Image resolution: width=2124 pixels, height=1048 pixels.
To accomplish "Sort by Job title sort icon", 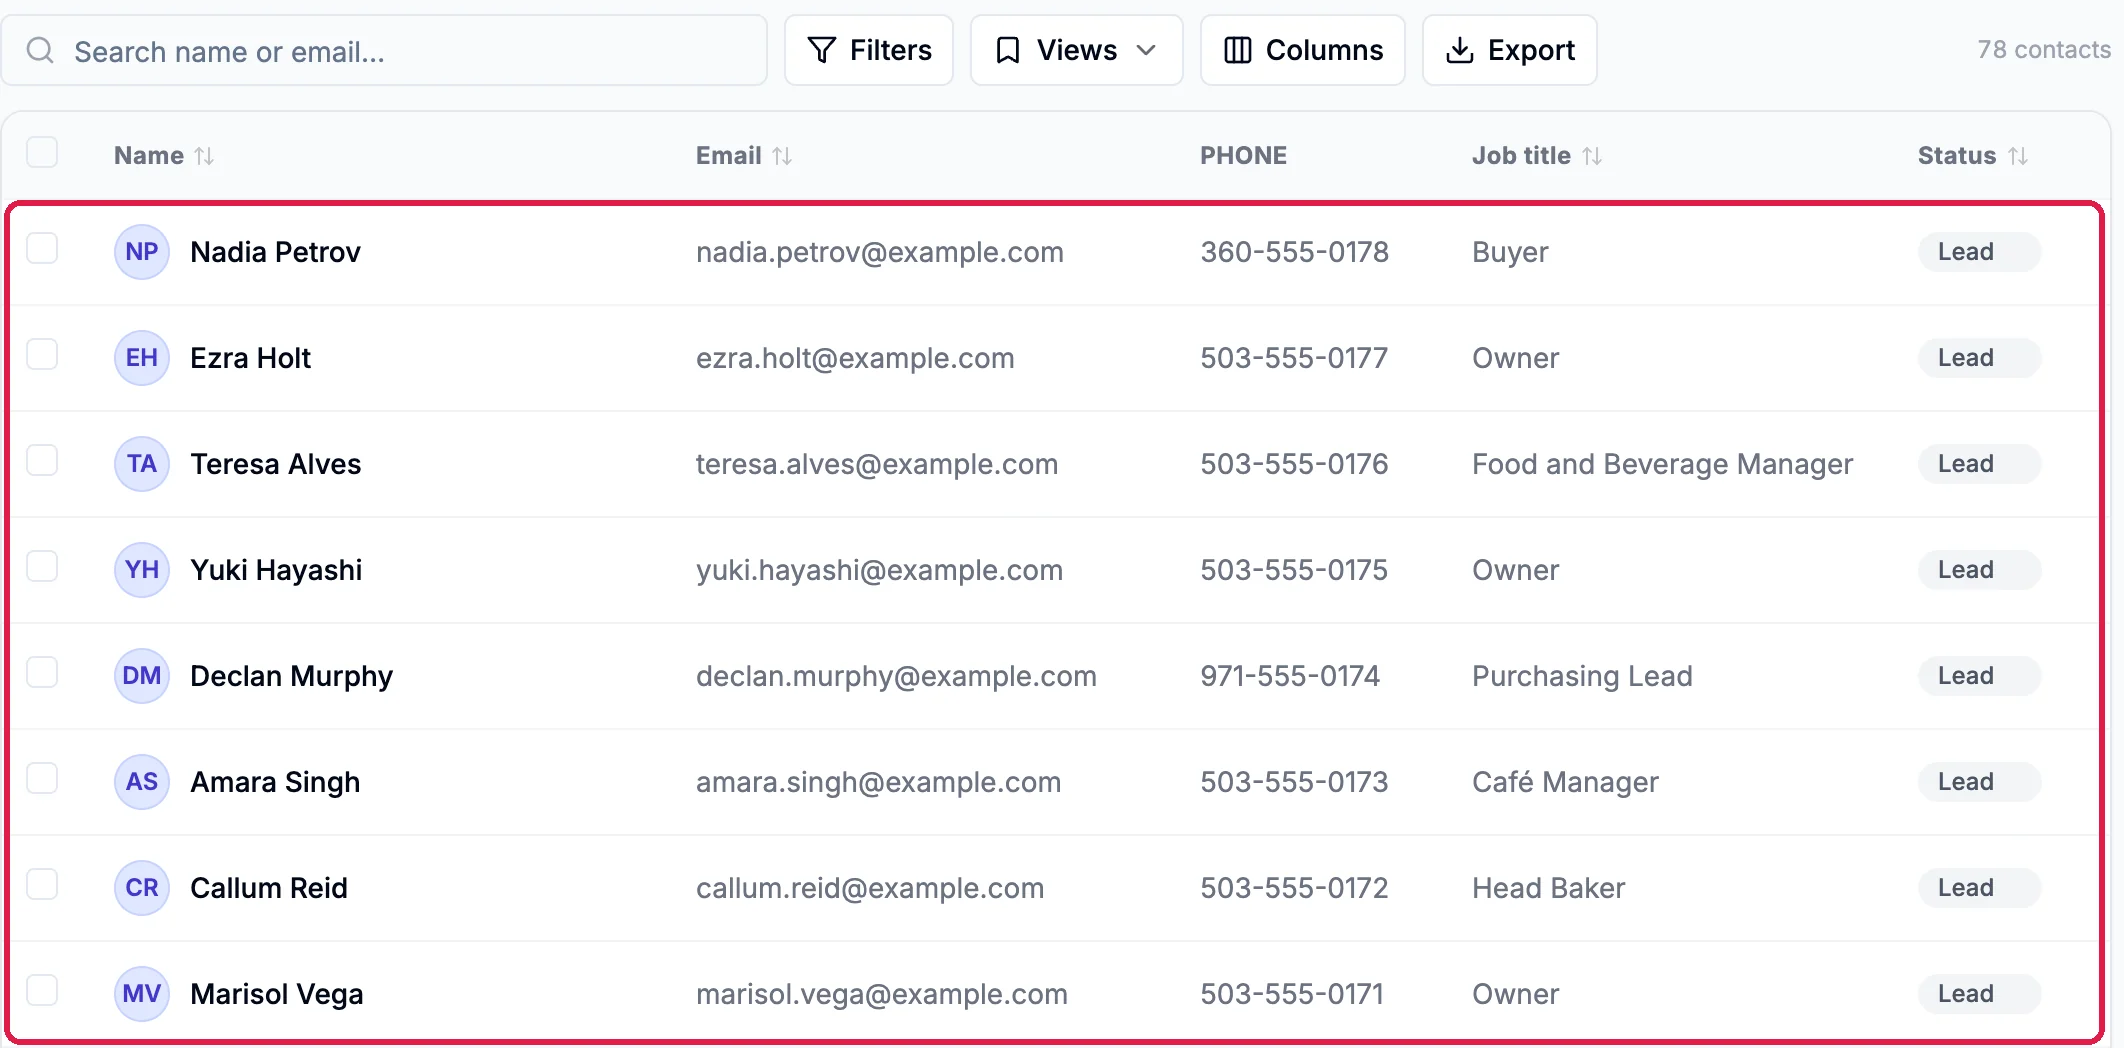I will coord(1592,156).
